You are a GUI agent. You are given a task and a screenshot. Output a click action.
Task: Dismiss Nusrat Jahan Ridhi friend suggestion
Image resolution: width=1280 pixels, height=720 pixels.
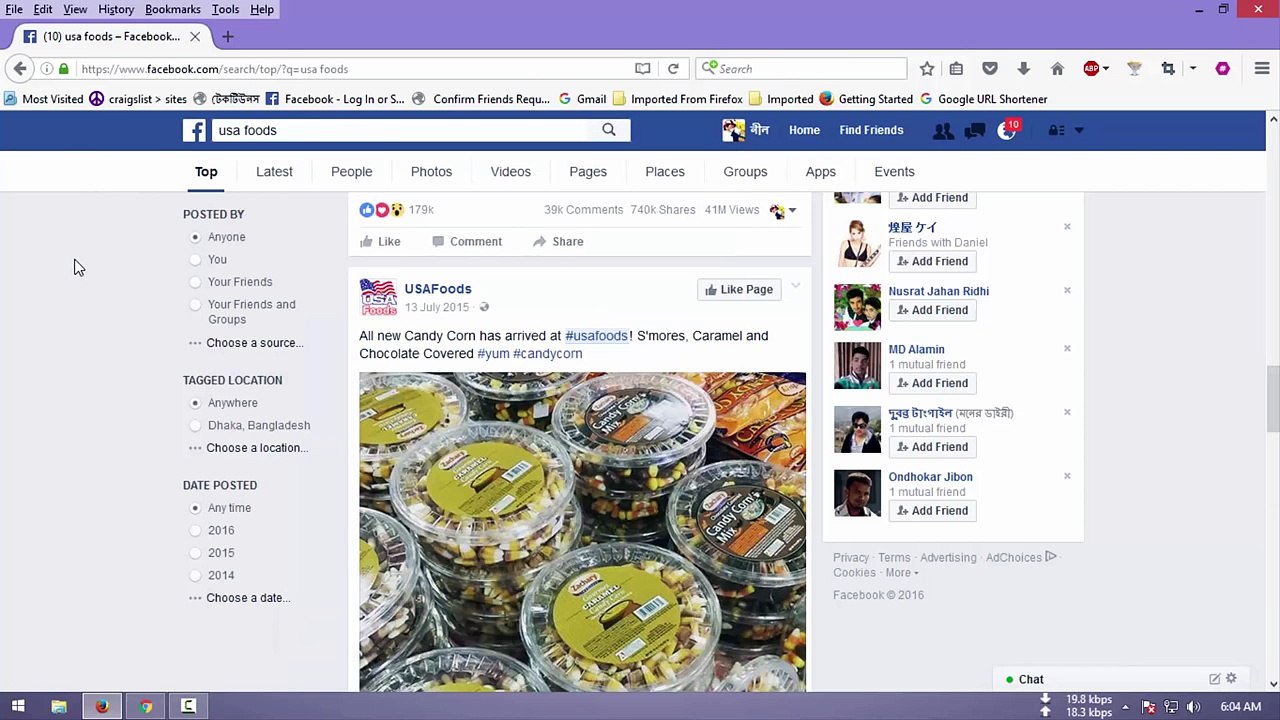pos(1067,290)
